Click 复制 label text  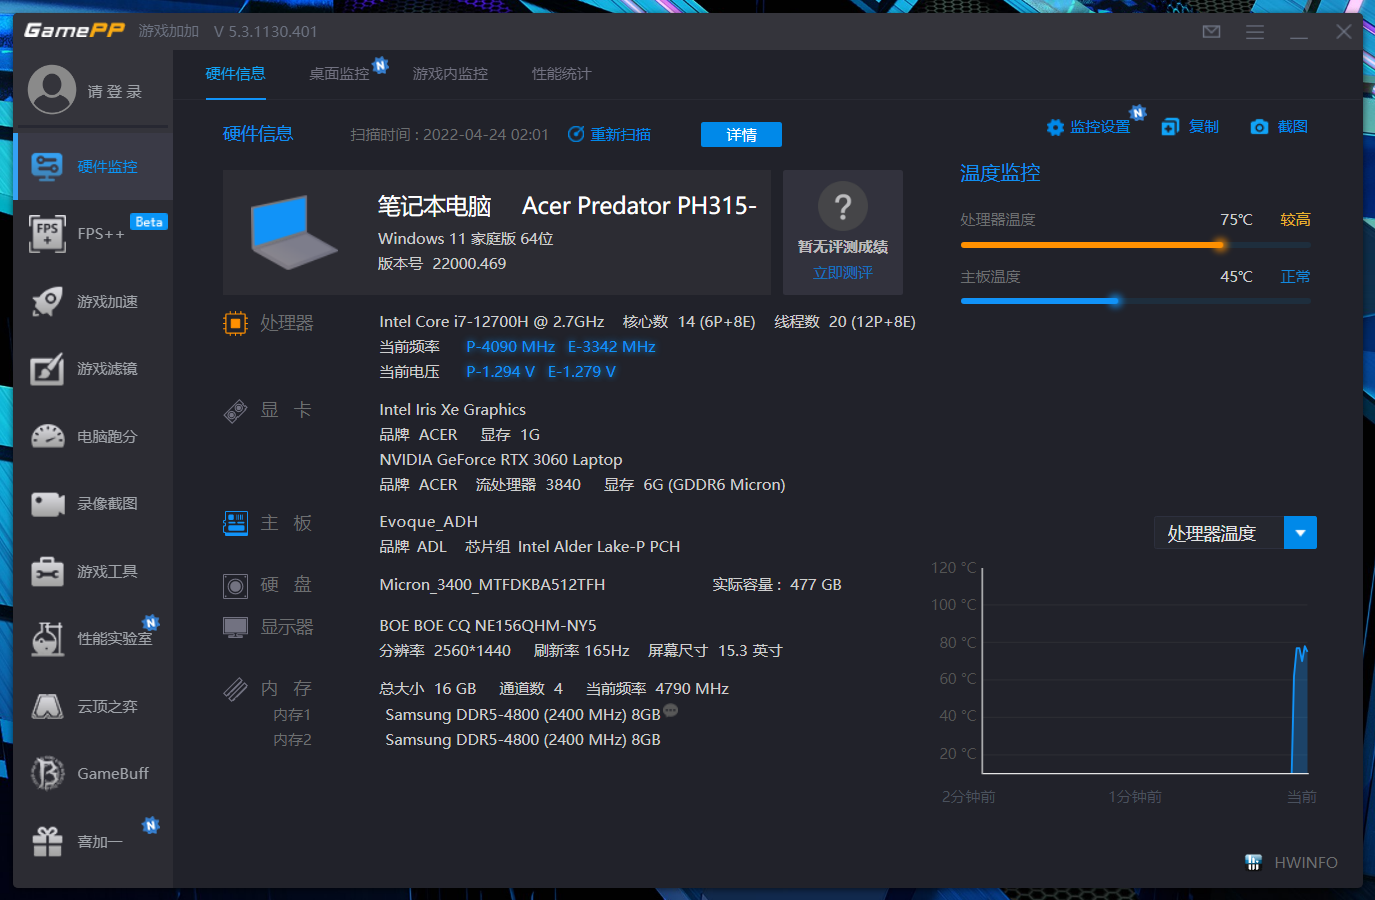(1204, 127)
